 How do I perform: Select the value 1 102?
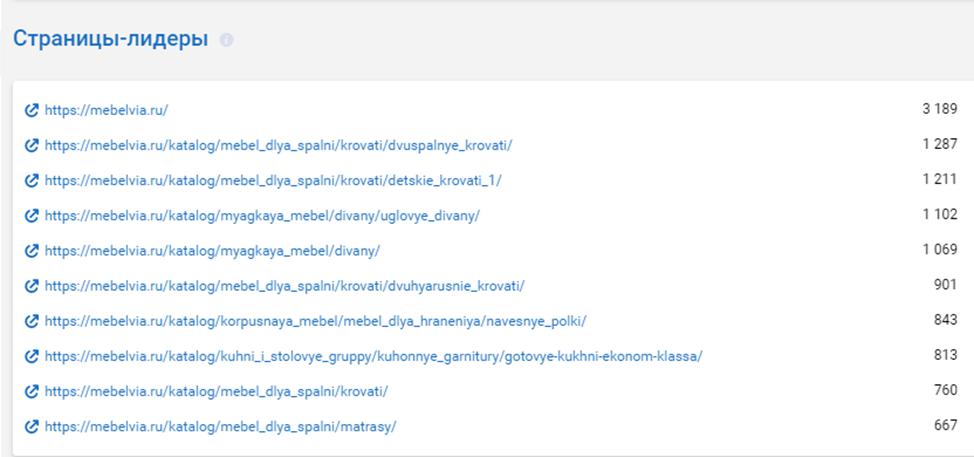click(940, 215)
